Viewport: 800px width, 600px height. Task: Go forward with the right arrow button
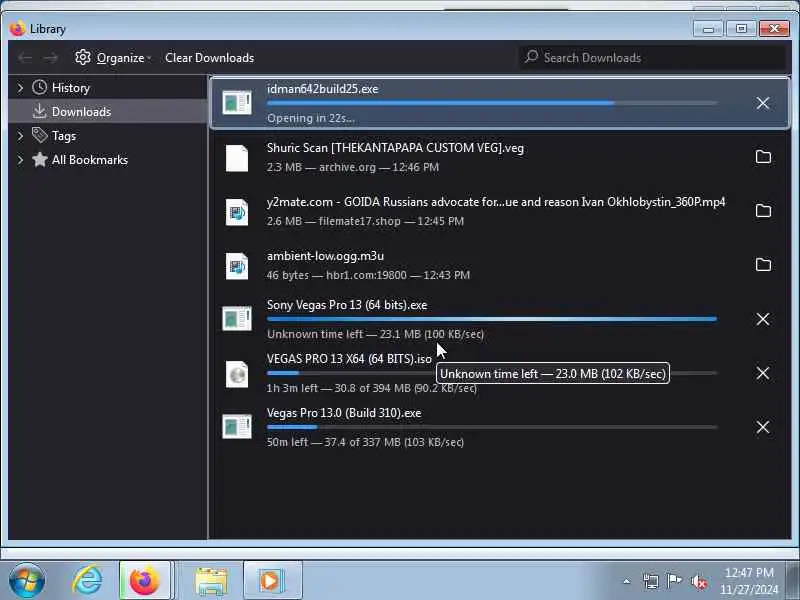(50, 58)
